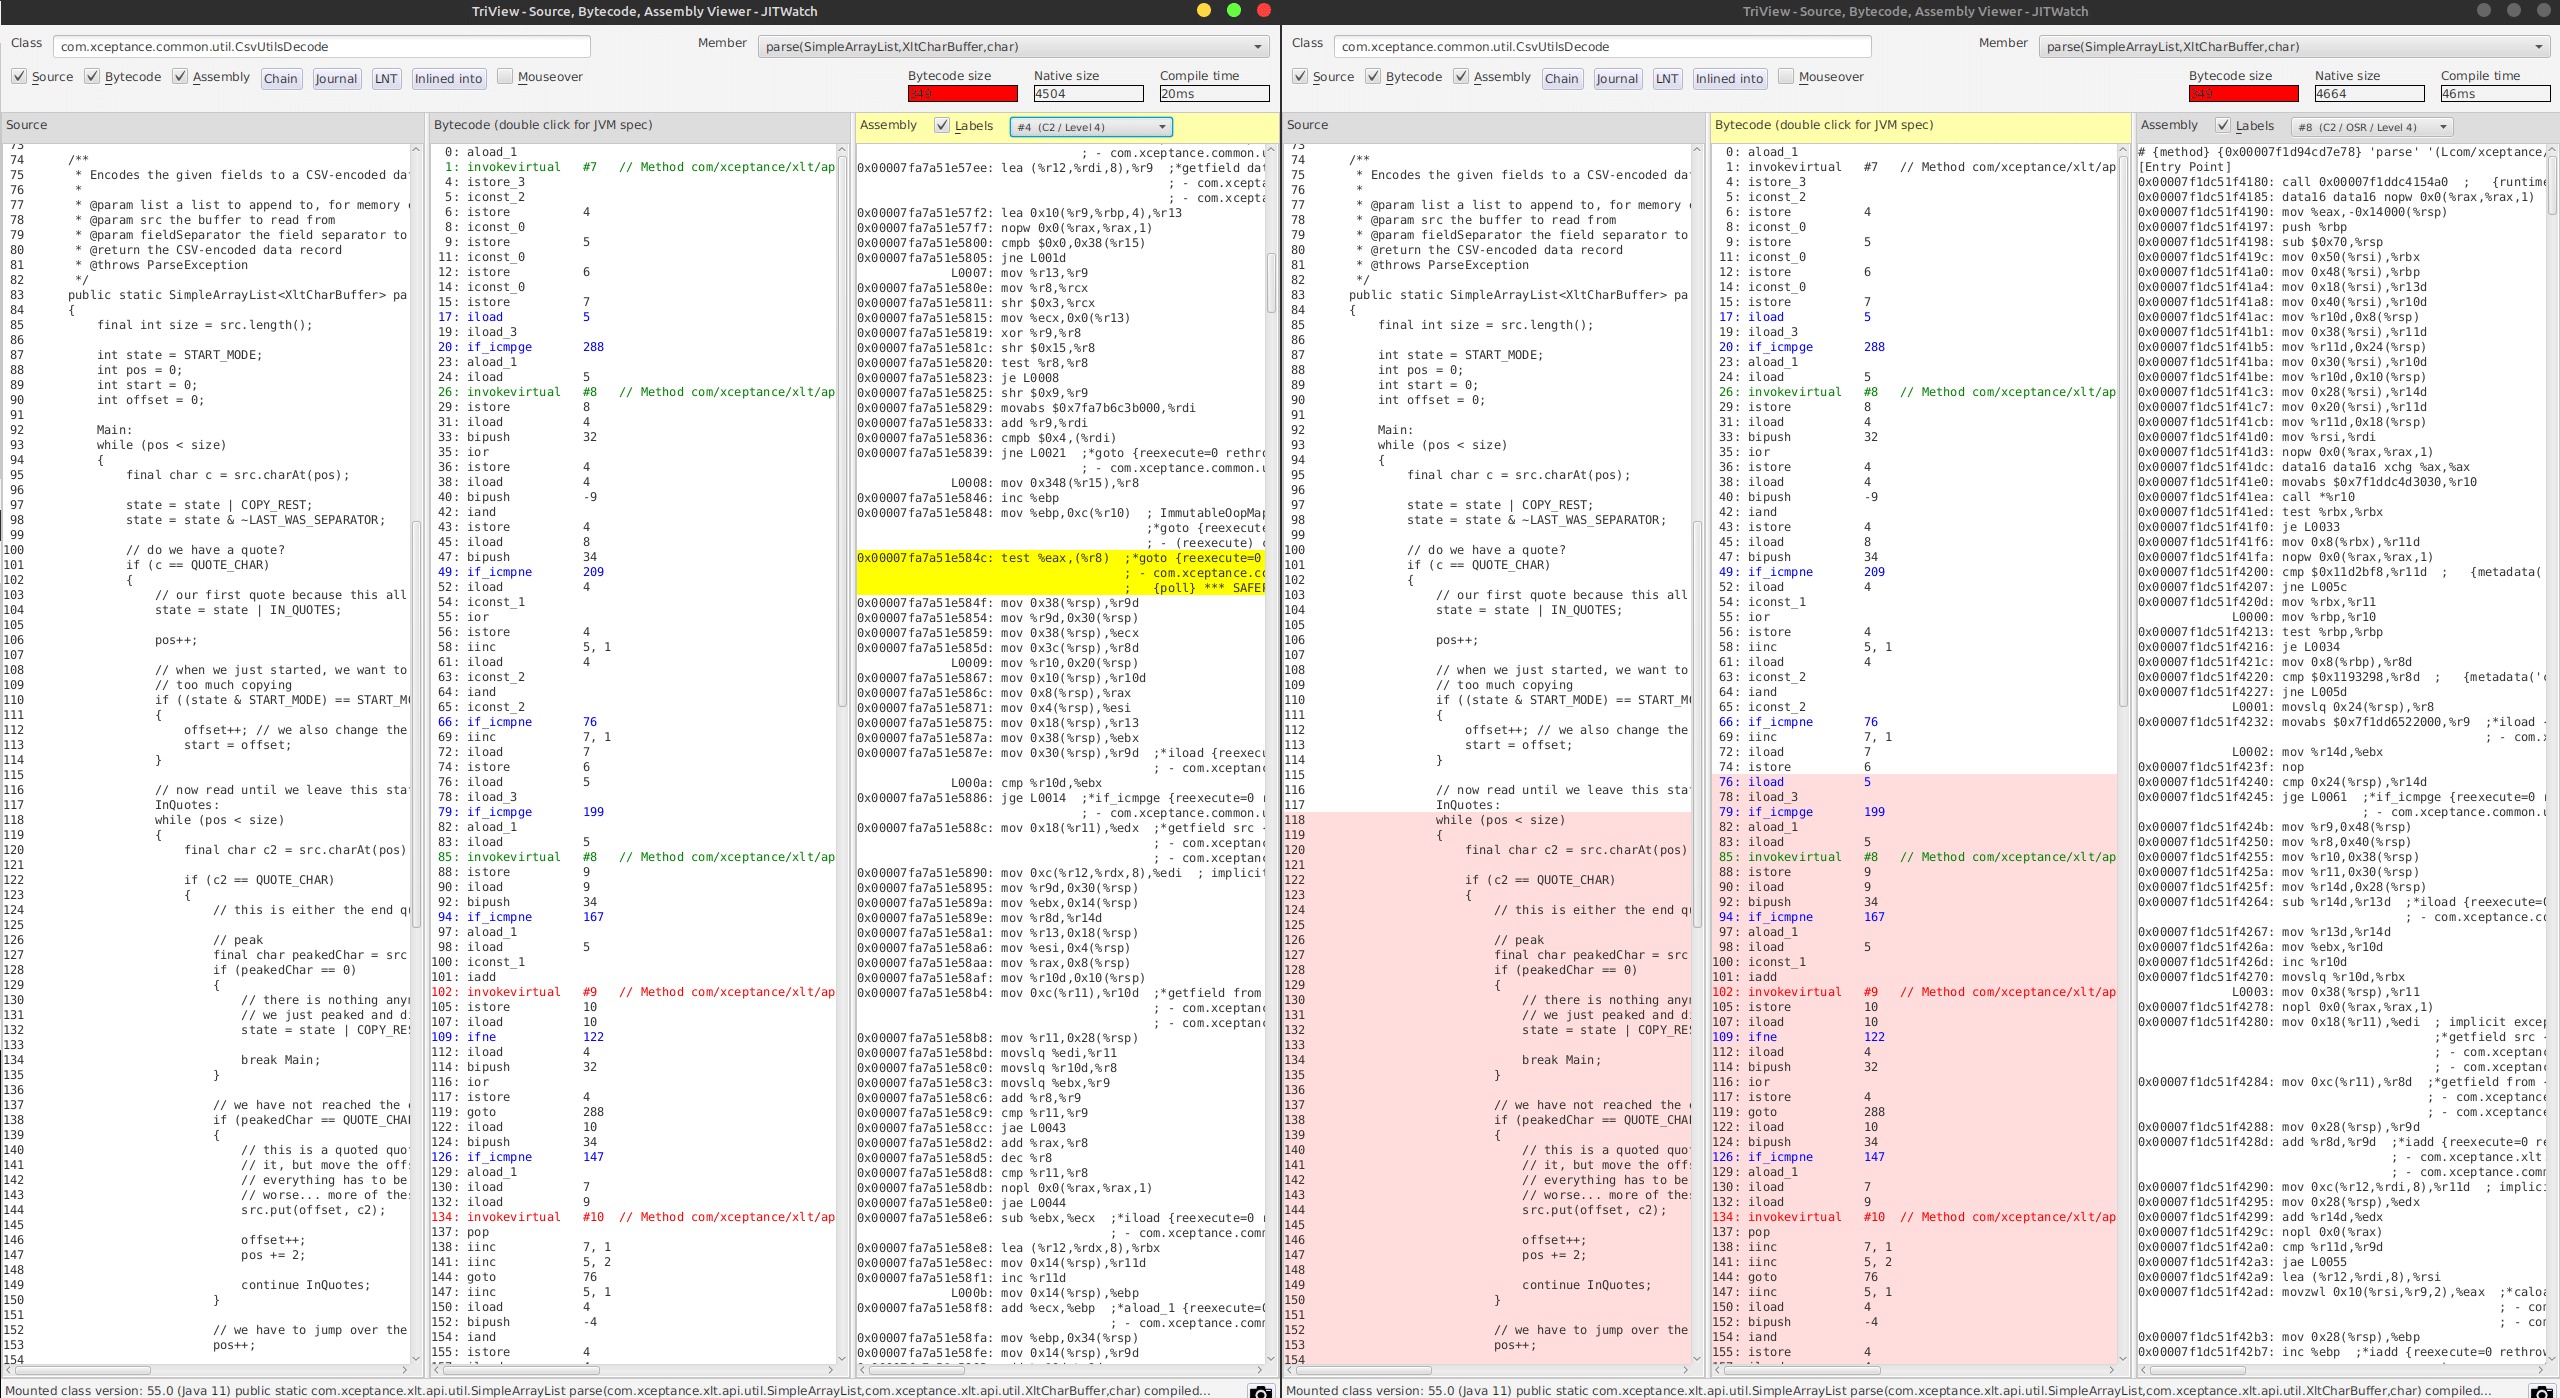Viewport: 2560px width, 1398px height.
Task: Select 'int state = START_MODE;' in left Source
Action: click(x=179, y=355)
